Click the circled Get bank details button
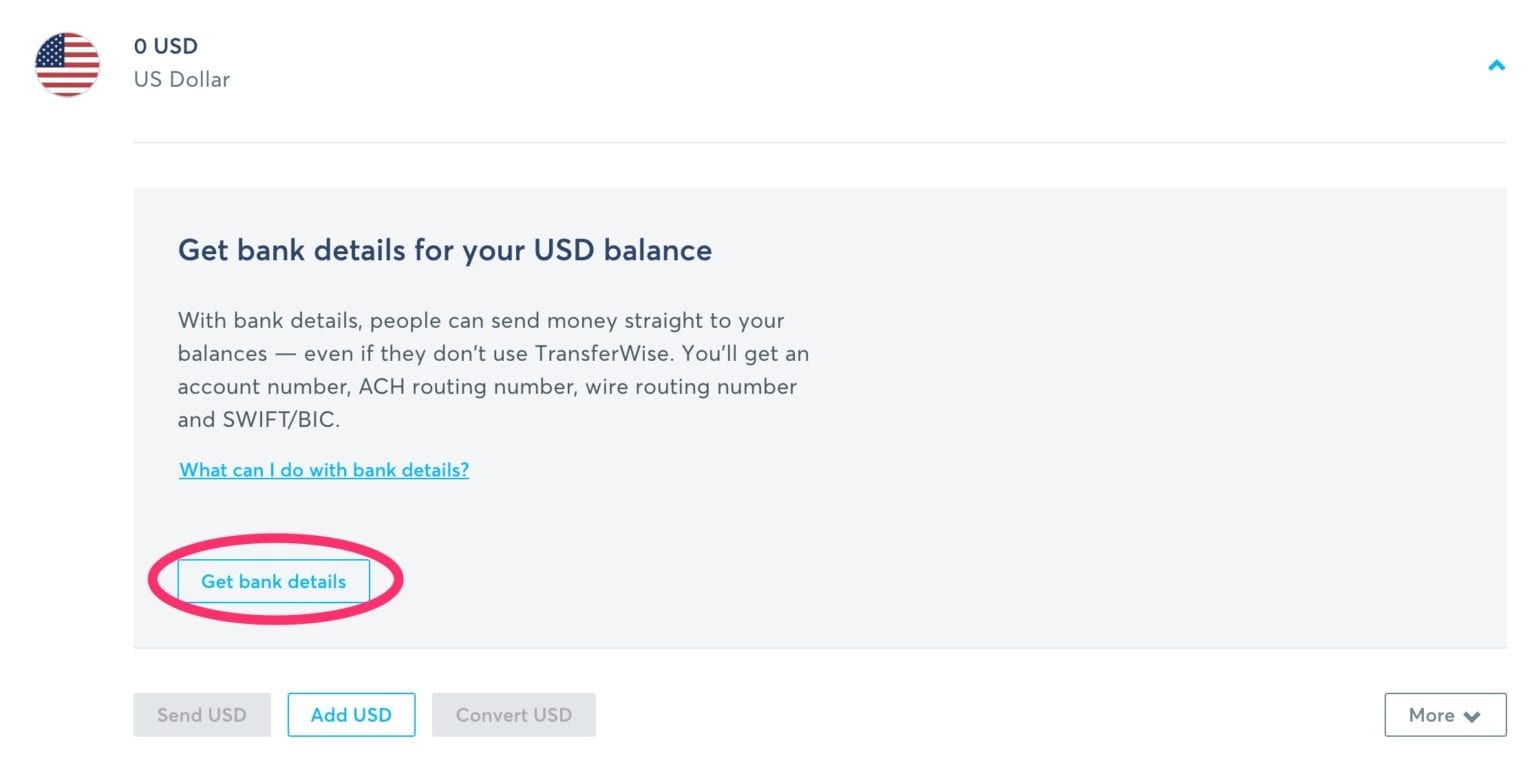The image size is (1536, 774). tap(274, 580)
